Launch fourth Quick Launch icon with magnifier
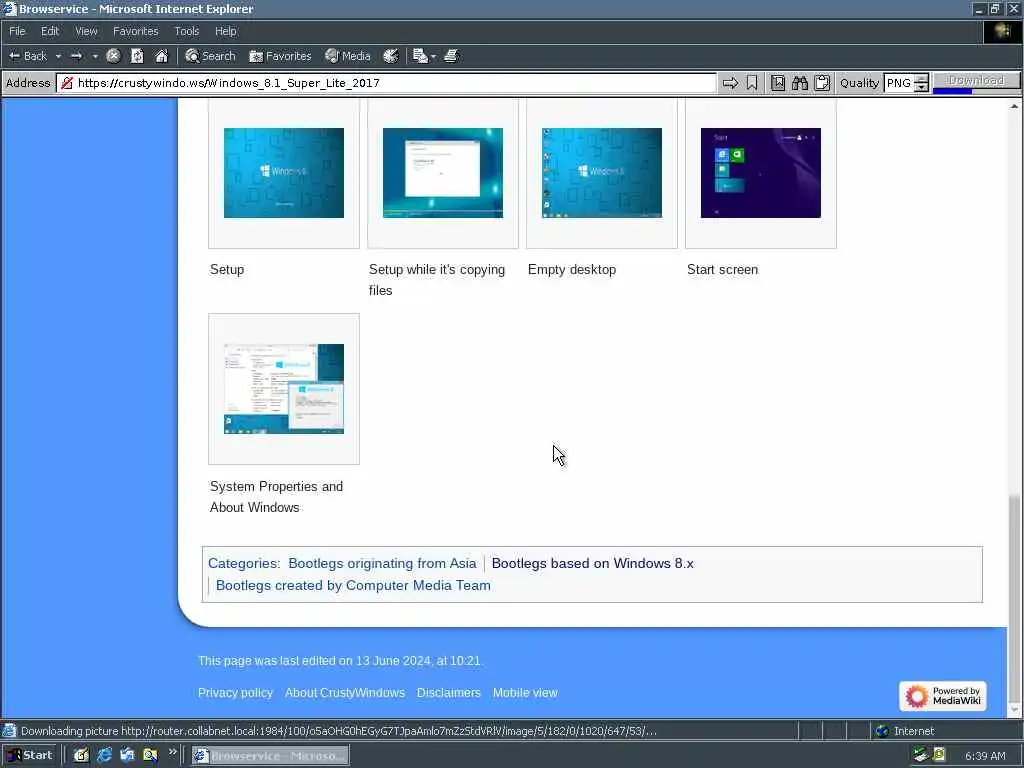Image resolution: width=1024 pixels, height=768 pixels. [x=150, y=756]
